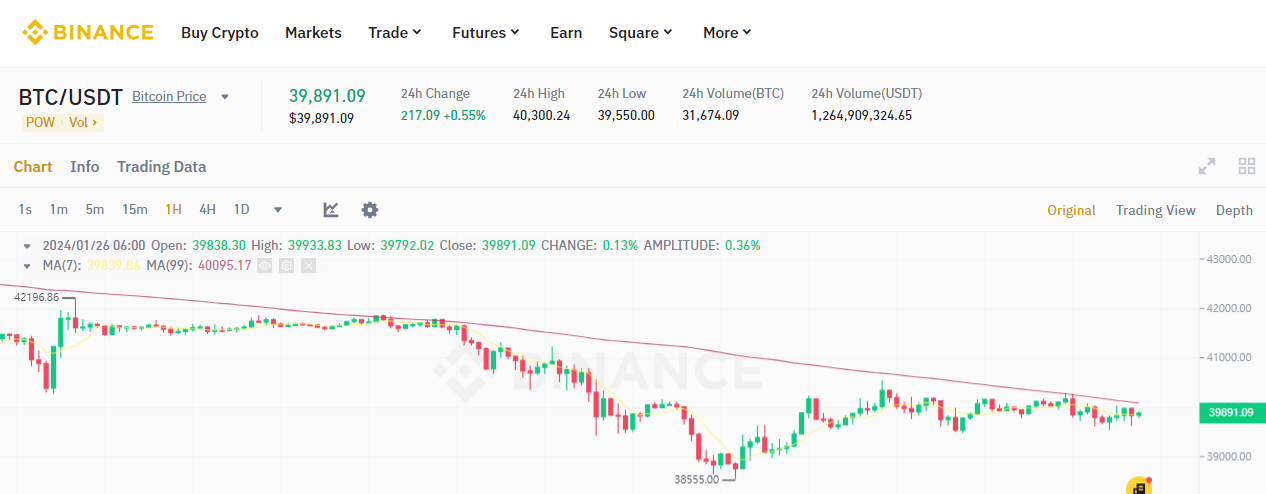1266x494 pixels.
Task: Click the MA(99) value 40095.17
Action: click(x=222, y=265)
